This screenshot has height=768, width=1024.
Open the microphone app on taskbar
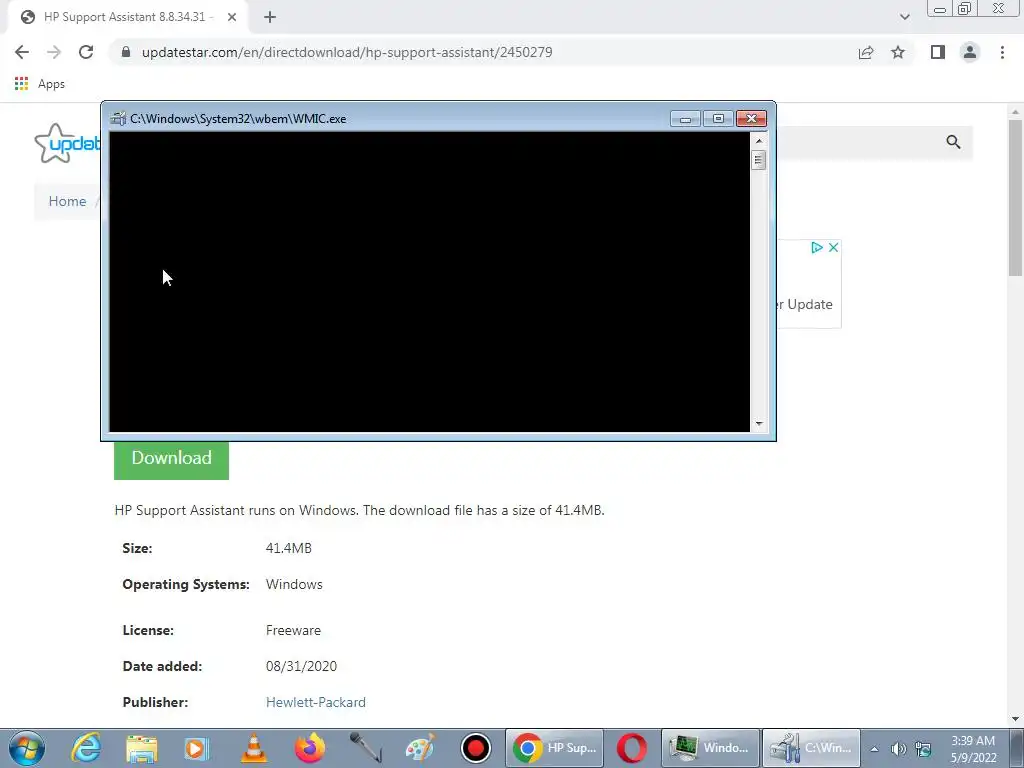(365, 748)
